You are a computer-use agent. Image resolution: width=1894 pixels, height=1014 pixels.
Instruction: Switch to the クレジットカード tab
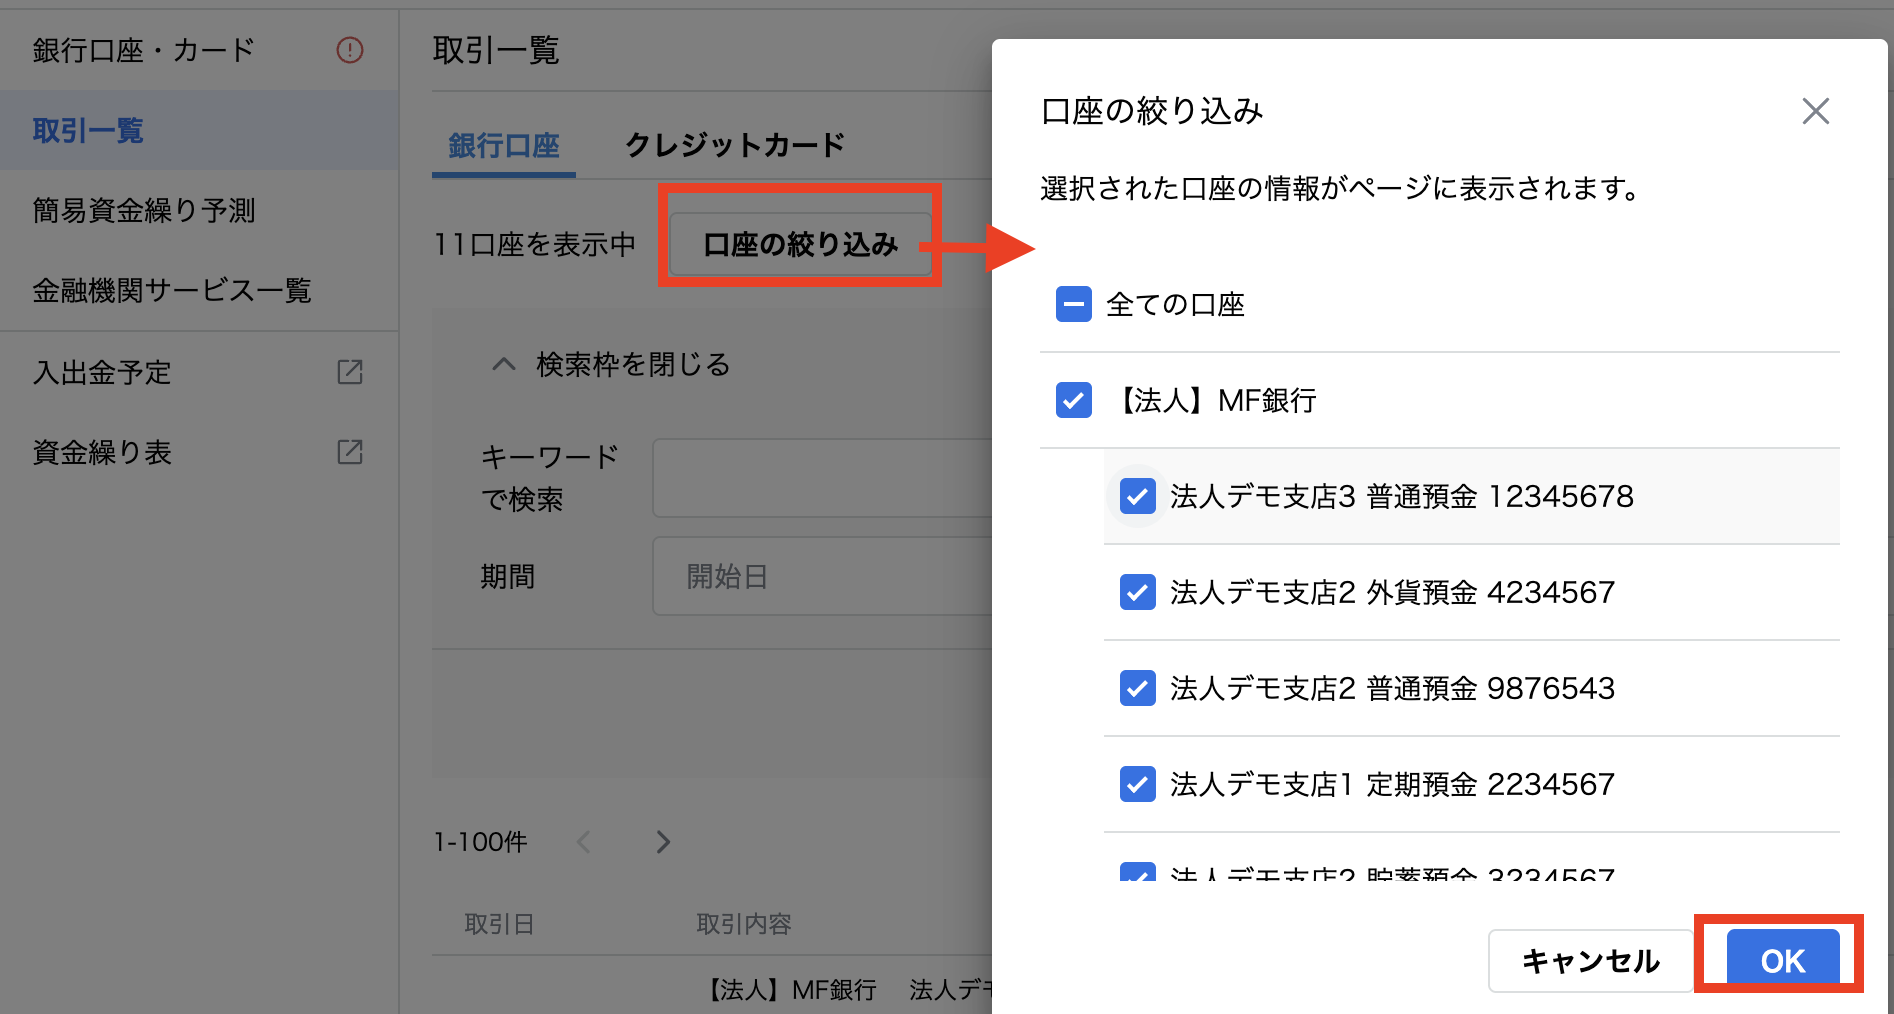click(735, 146)
